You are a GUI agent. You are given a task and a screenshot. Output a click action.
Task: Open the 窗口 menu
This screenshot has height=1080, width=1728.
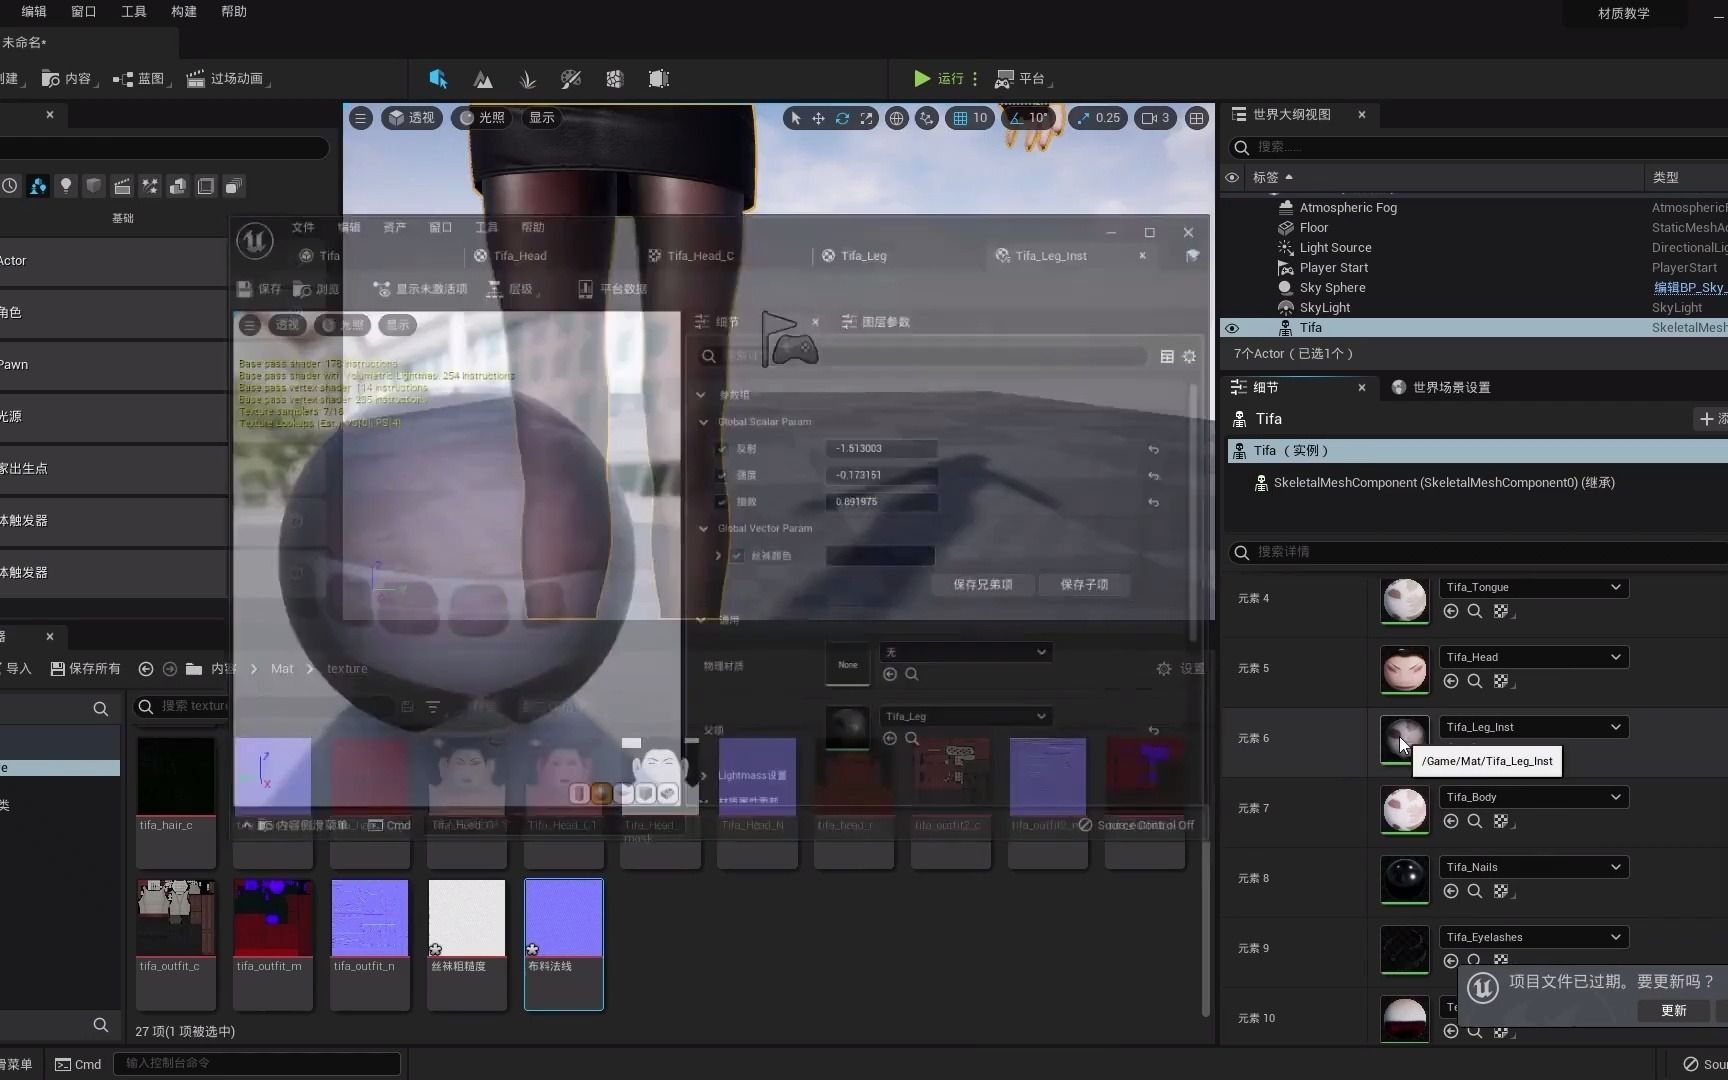[x=84, y=12]
